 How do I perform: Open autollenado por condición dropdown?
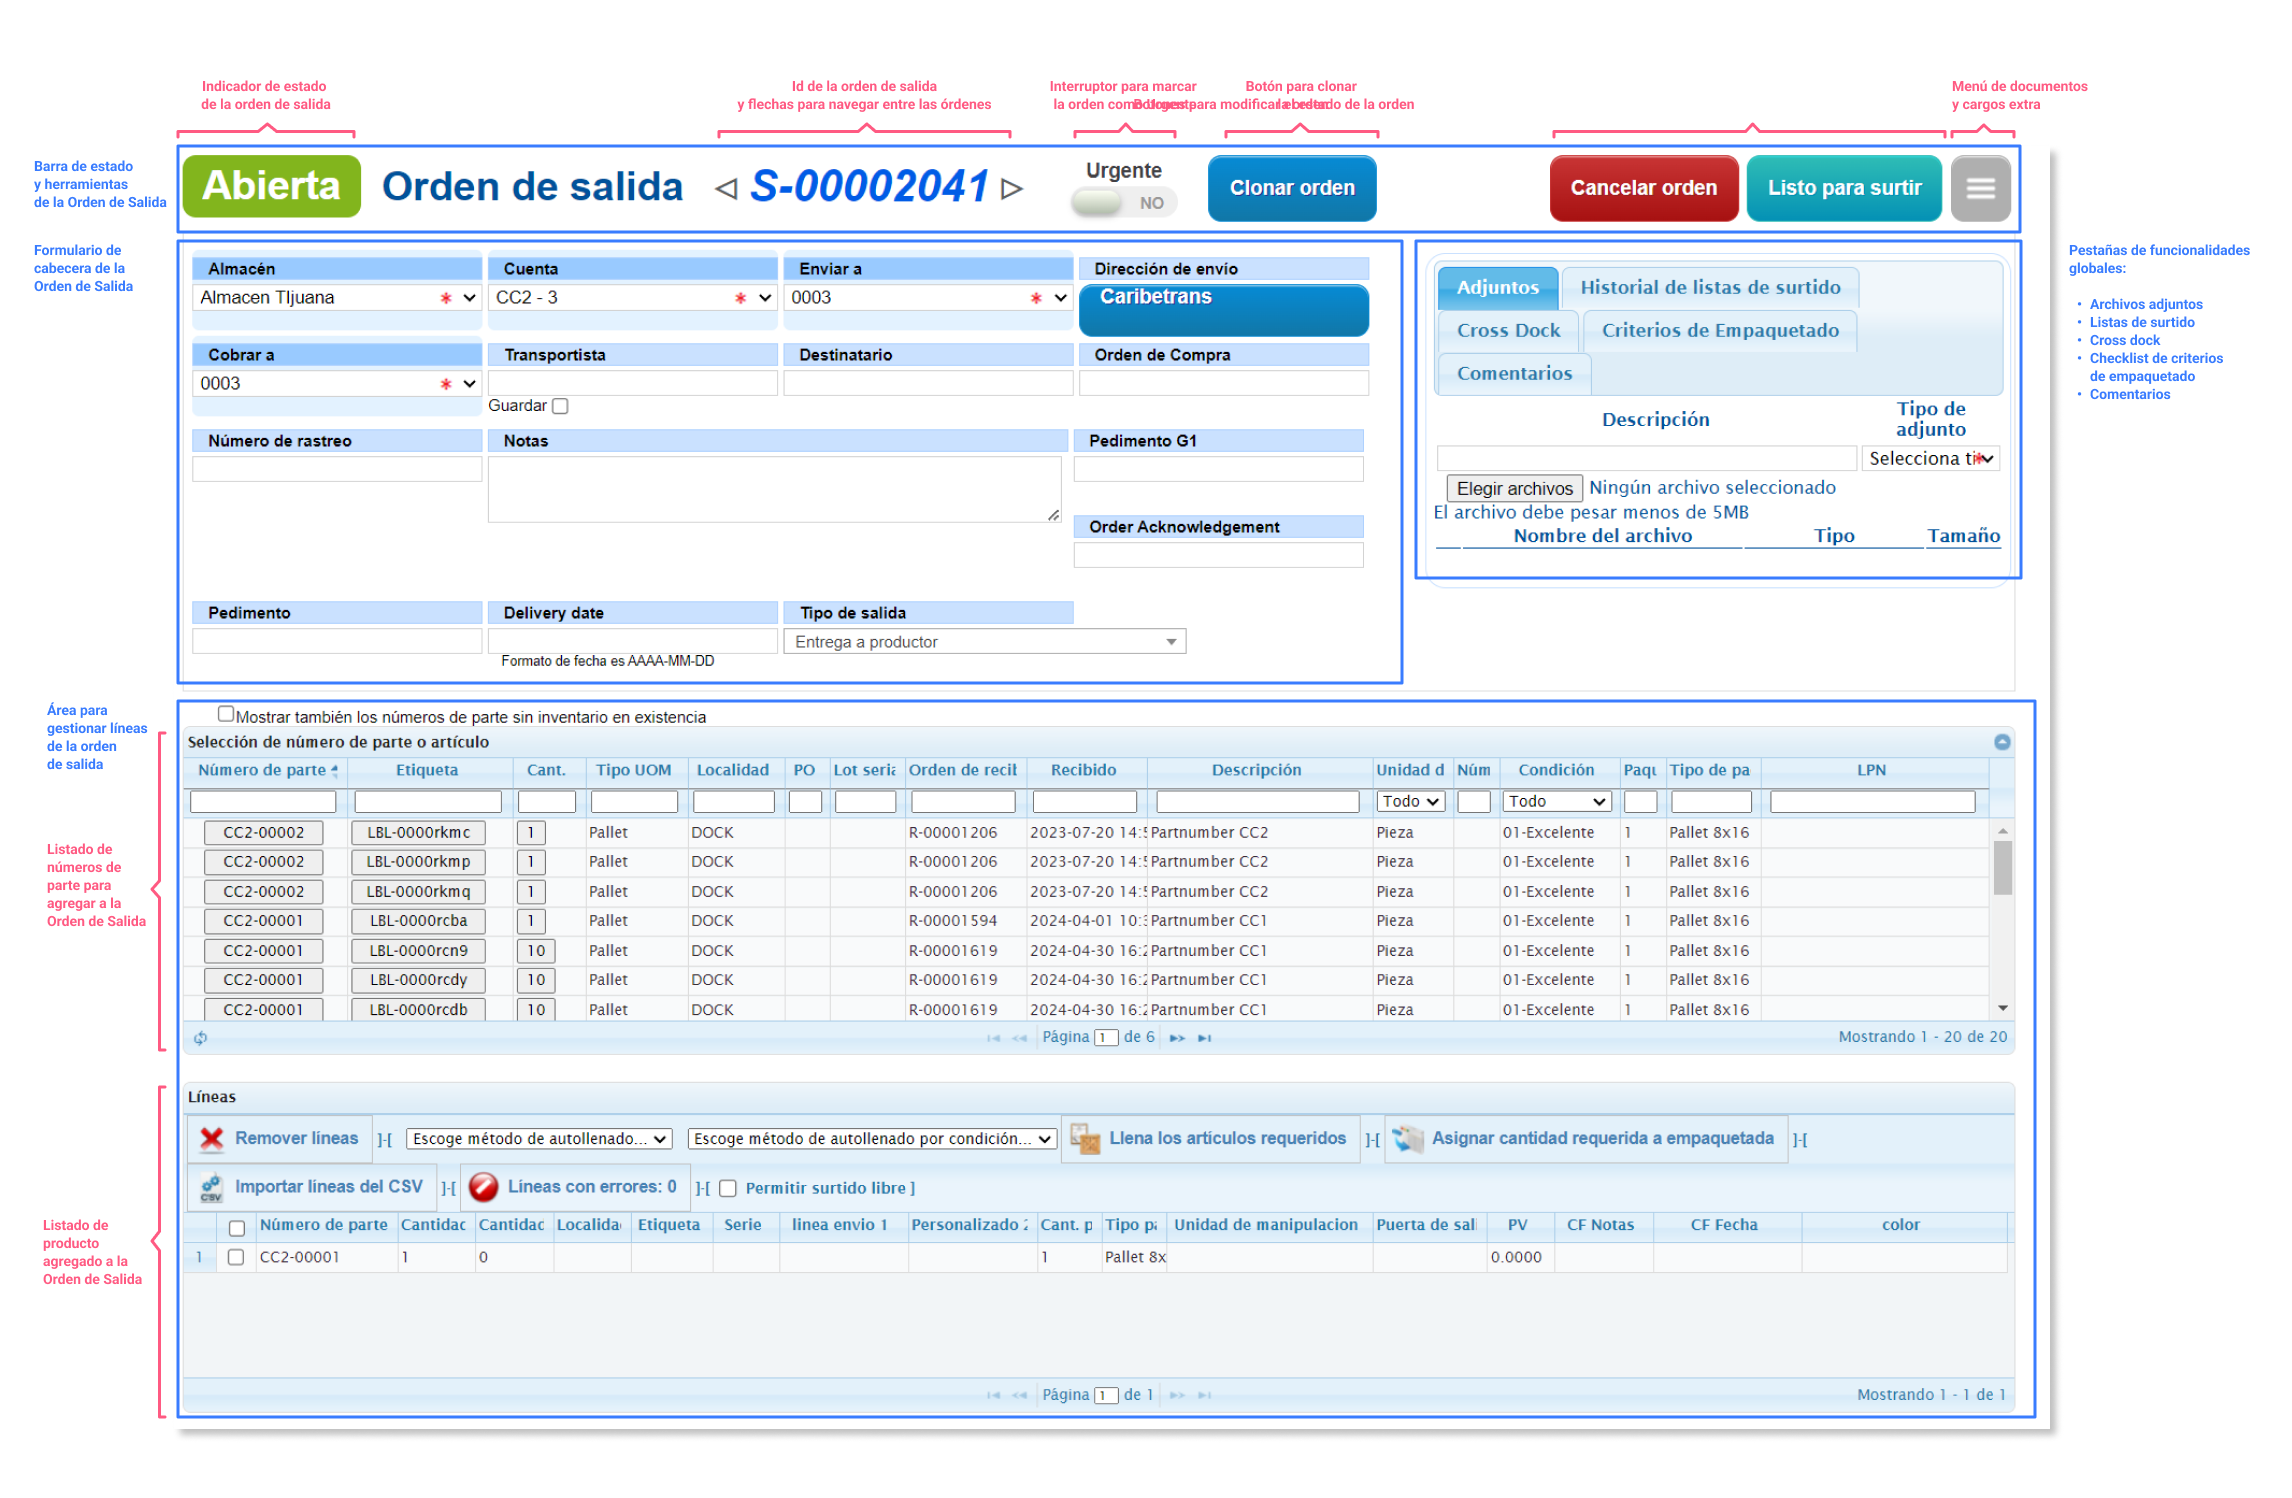(872, 1139)
